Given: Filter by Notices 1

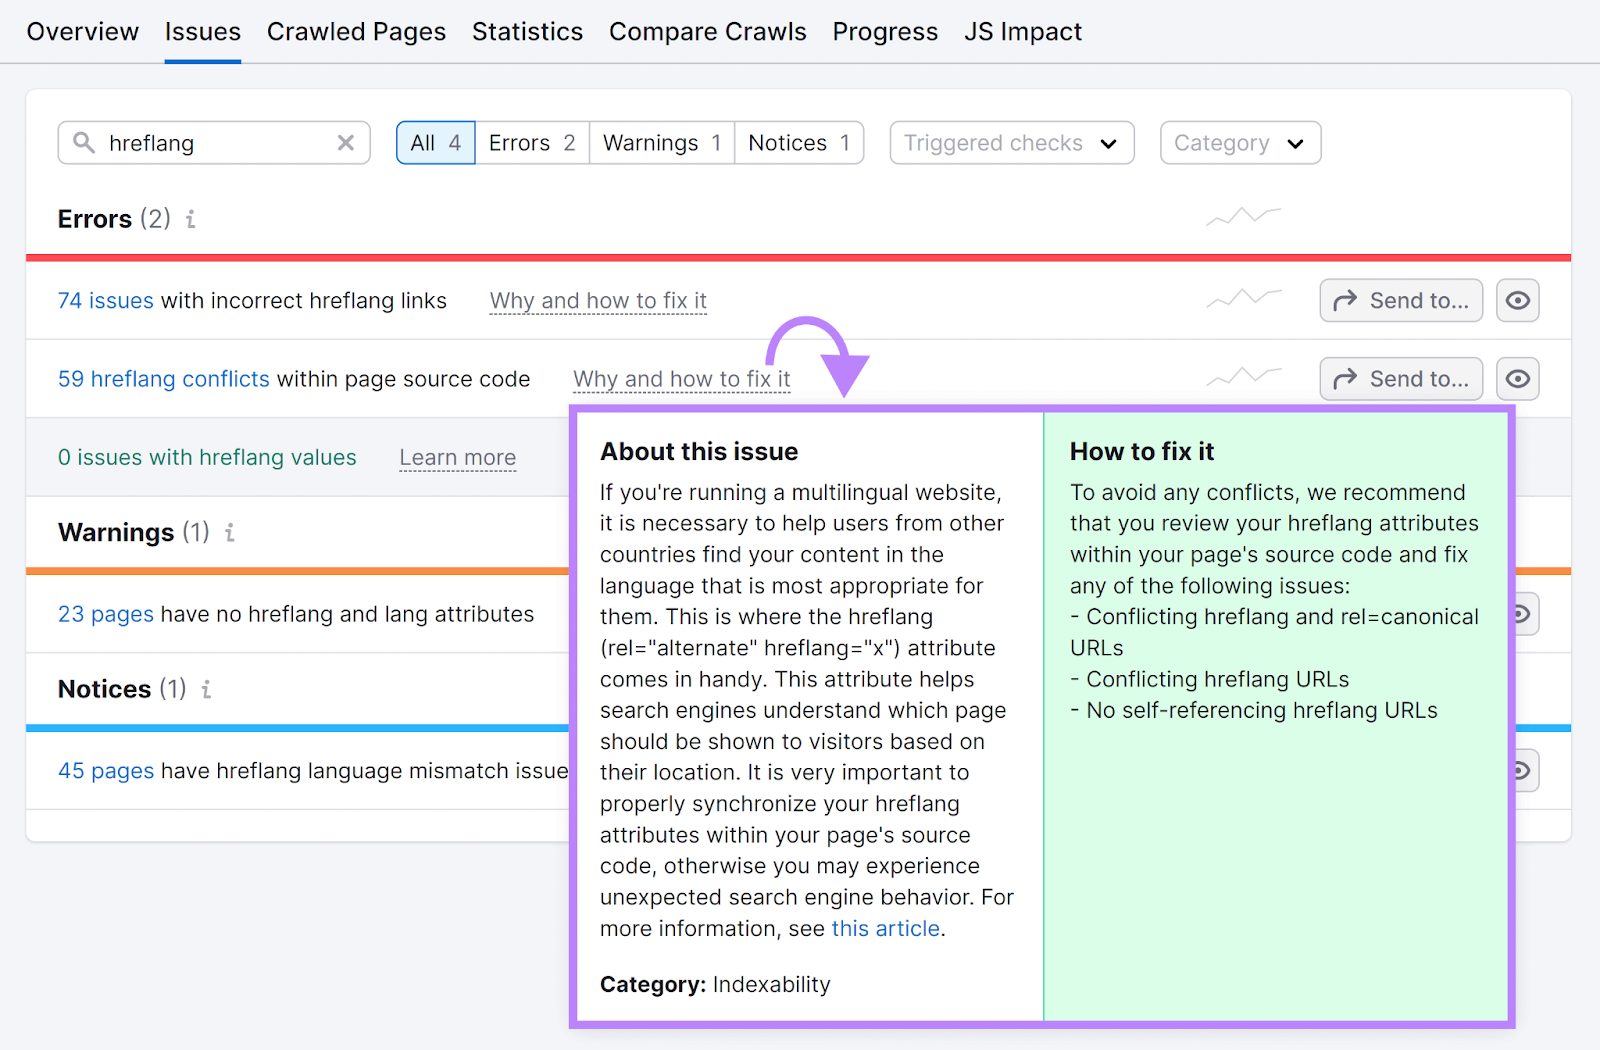Looking at the screenshot, I should coord(799,143).
